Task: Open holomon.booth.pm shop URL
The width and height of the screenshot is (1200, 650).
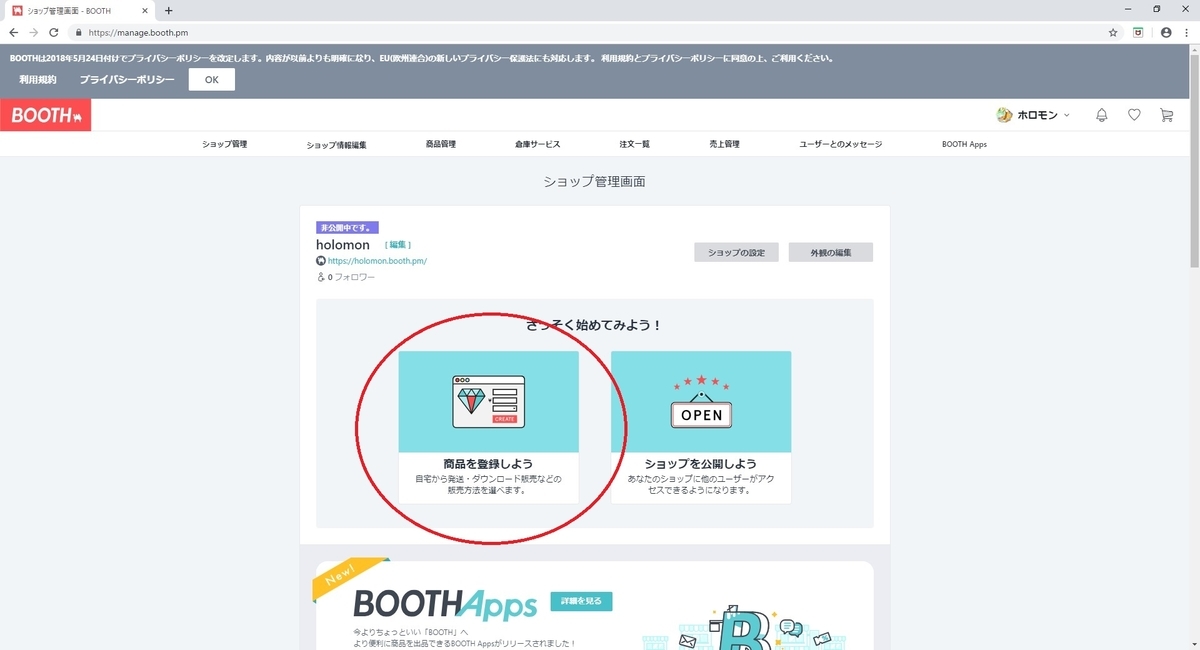Action: tap(377, 261)
